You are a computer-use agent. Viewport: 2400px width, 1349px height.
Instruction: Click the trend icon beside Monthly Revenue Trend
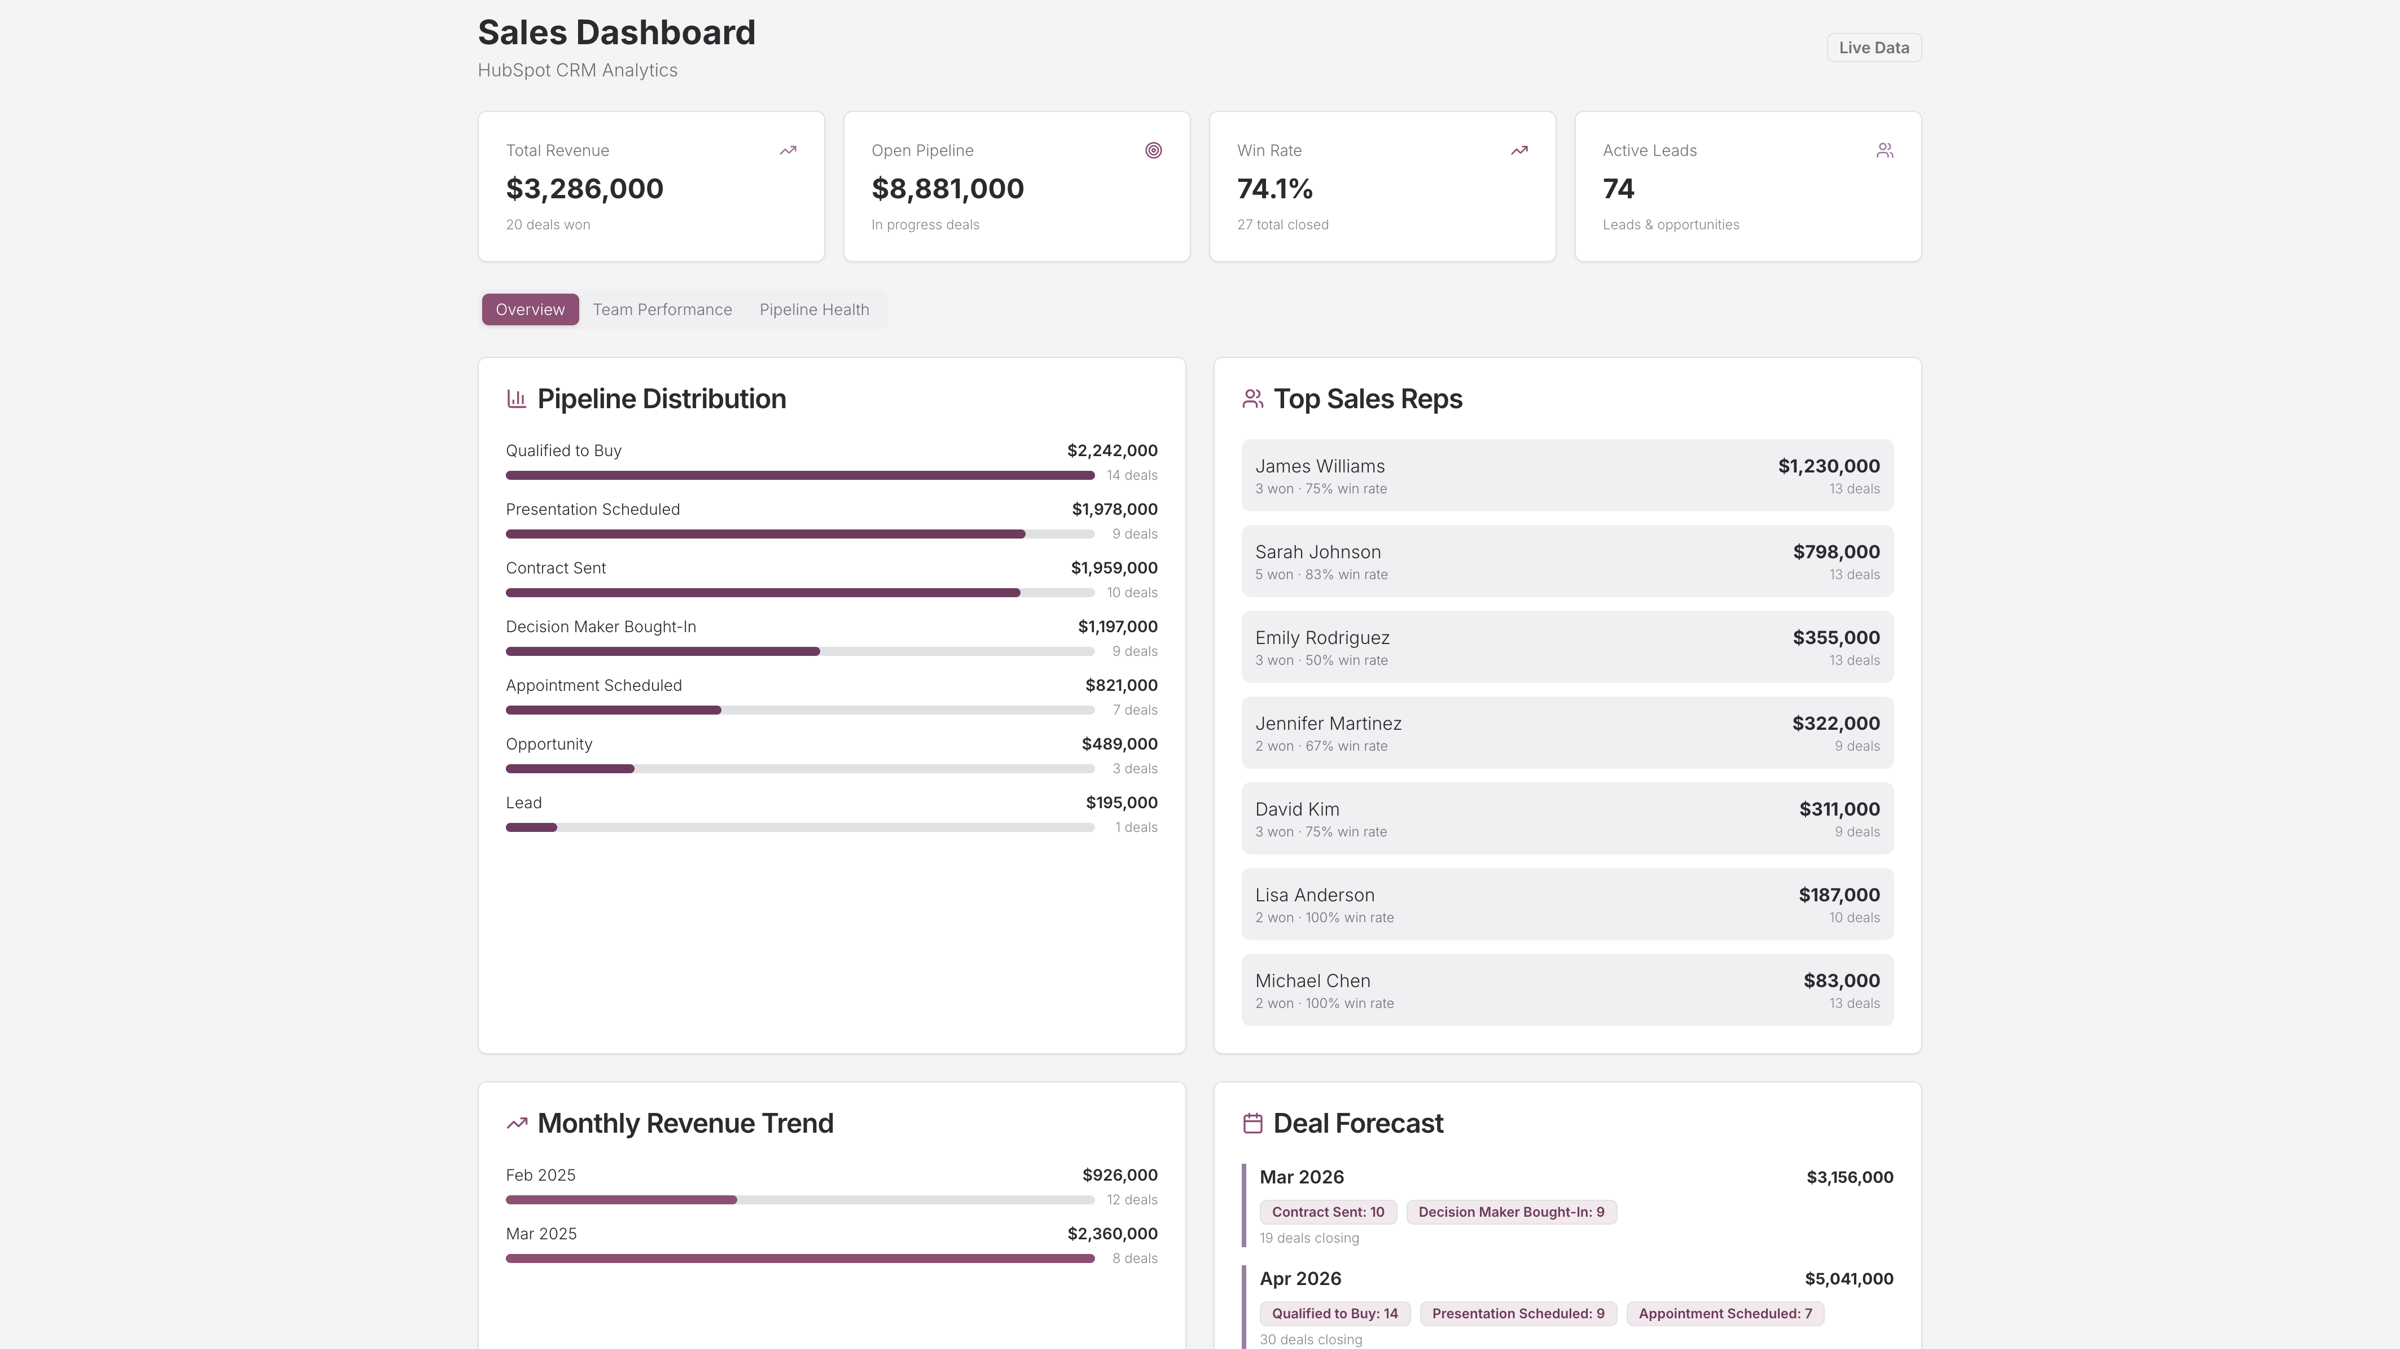point(516,1122)
